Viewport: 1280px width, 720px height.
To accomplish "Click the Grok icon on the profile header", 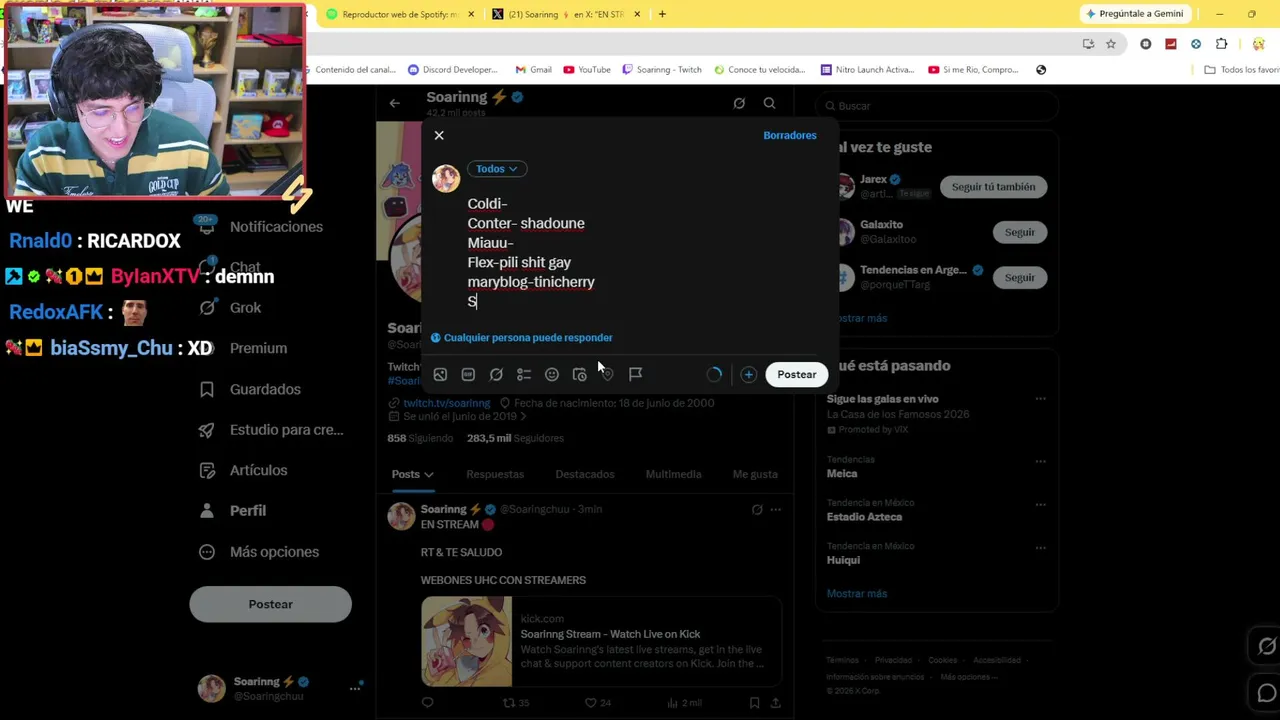I will (x=739, y=103).
